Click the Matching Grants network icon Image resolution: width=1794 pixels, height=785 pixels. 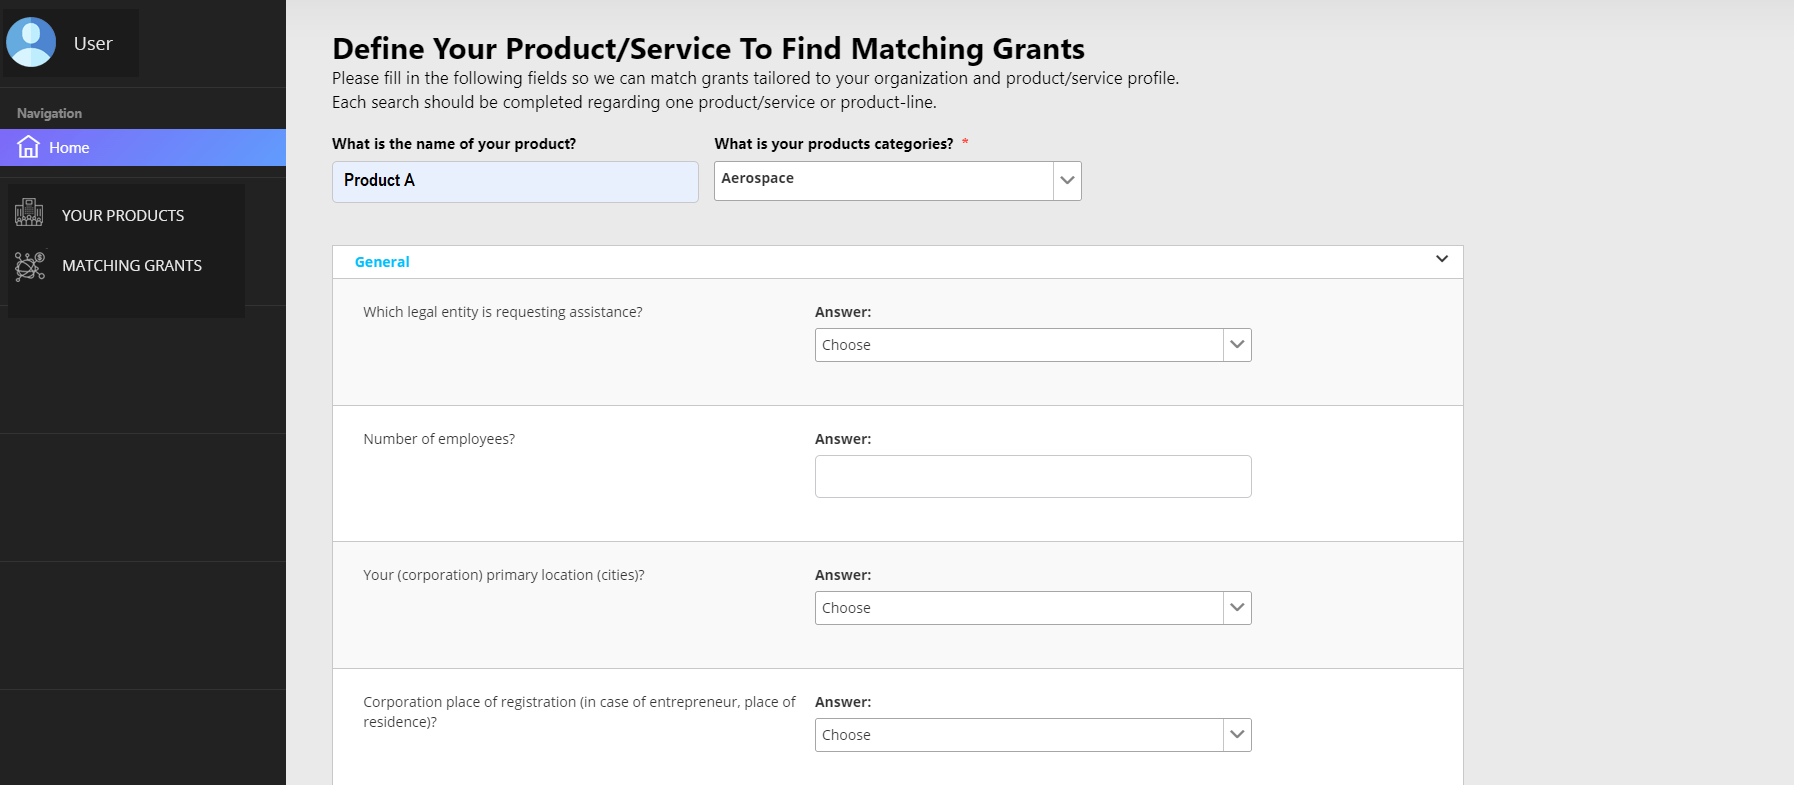point(30,266)
